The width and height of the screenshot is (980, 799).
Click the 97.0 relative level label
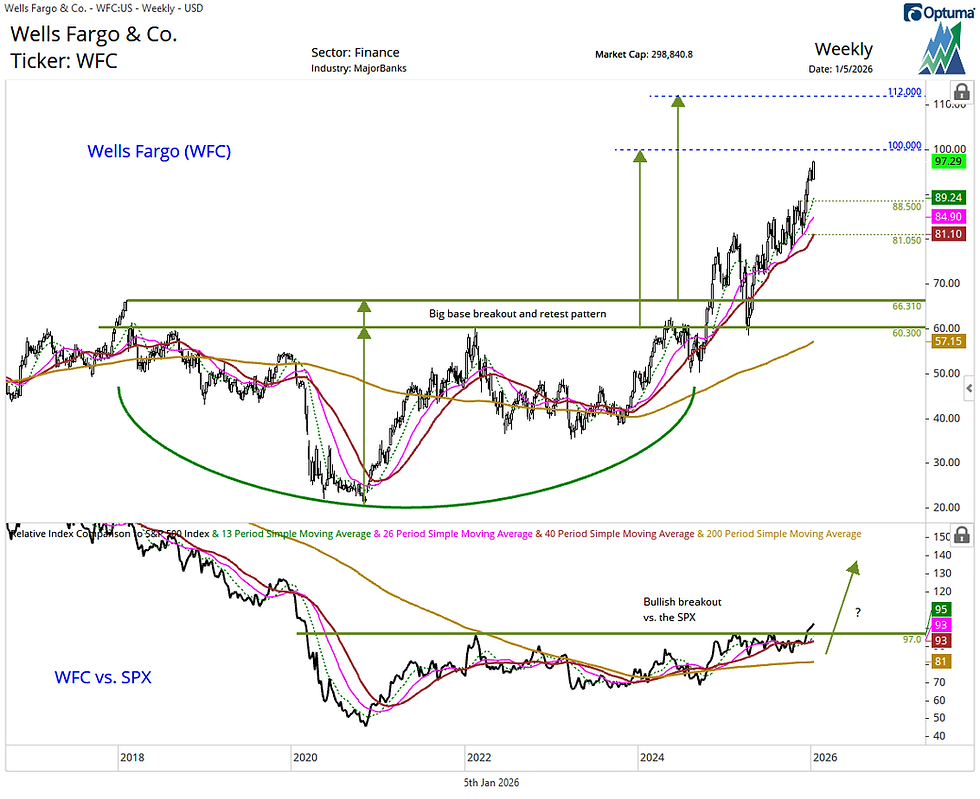point(912,640)
